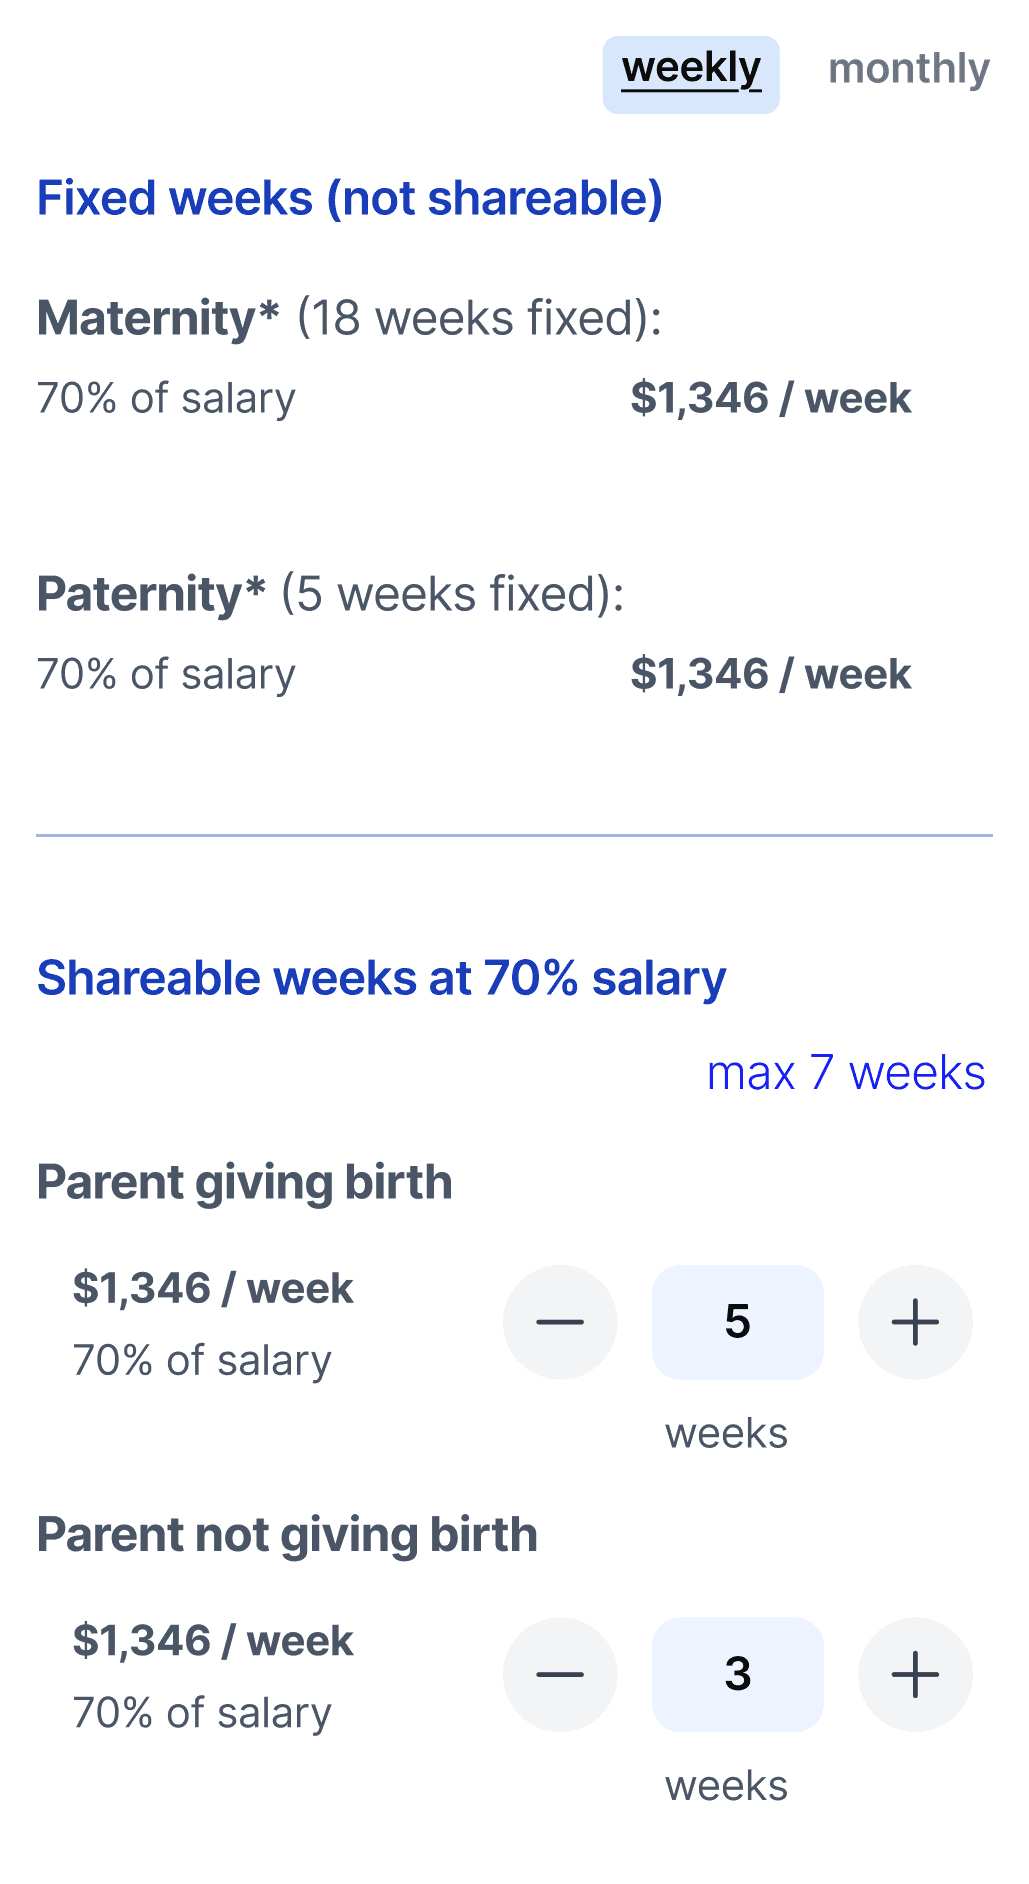Click the max 7 weeks note
Viewport: 1029px width, 1884px height.
(x=846, y=1073)
